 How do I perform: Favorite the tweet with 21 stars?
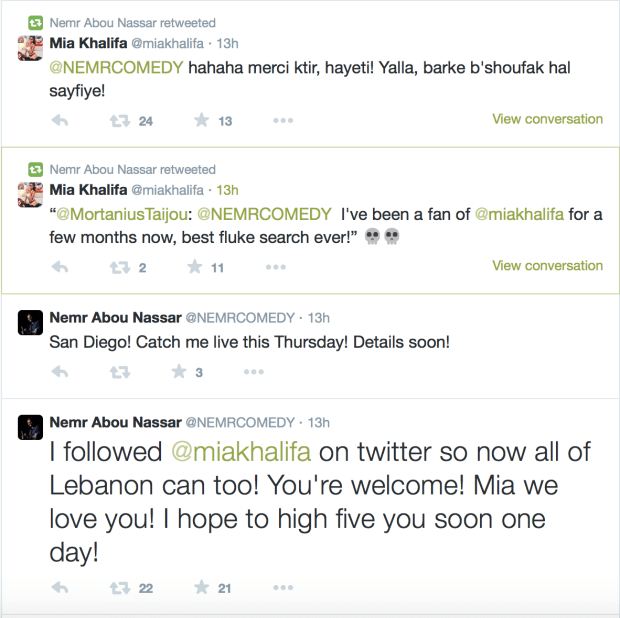(x=201, y=588)
